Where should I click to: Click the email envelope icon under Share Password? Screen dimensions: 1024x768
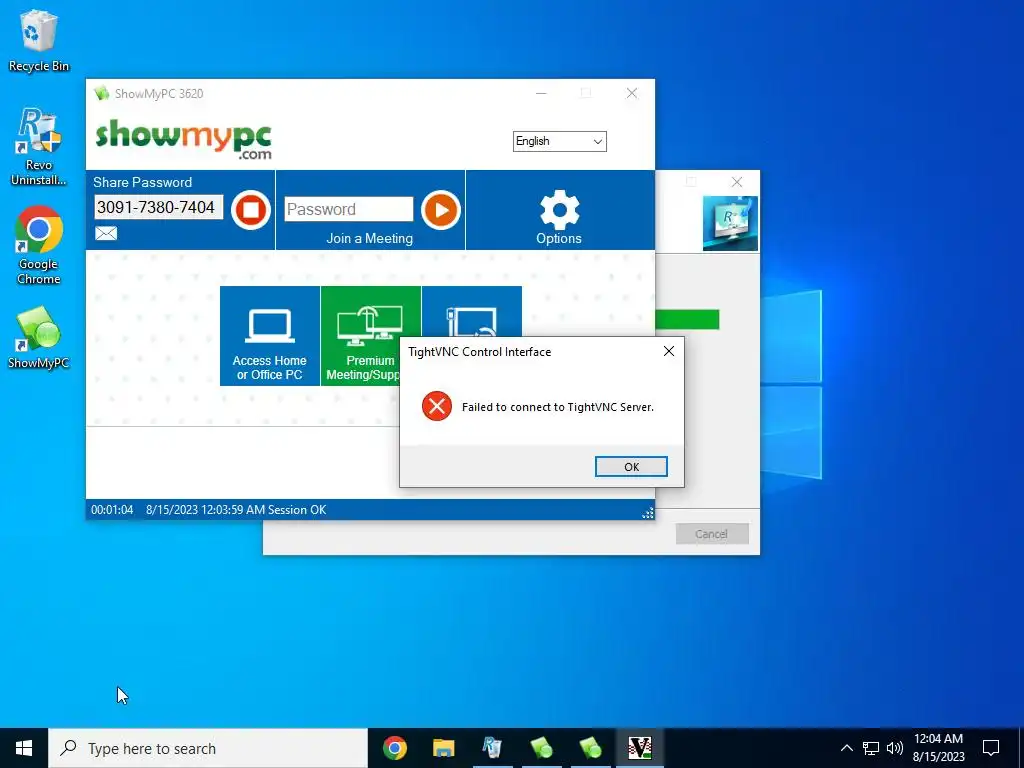click(x=106, y=233)
